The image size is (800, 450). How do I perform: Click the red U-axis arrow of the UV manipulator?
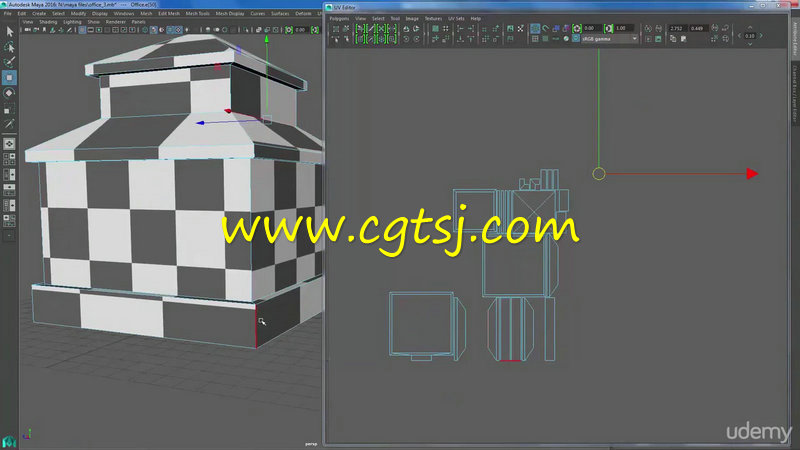click(x=752, y=173)
